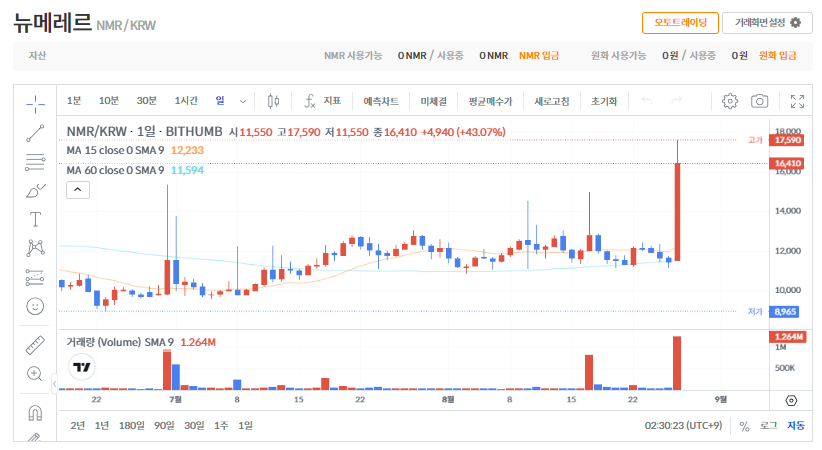Click the 17,590 high price label
The width and height of the screenshot is (822, 450).
[x=787, y=140]
